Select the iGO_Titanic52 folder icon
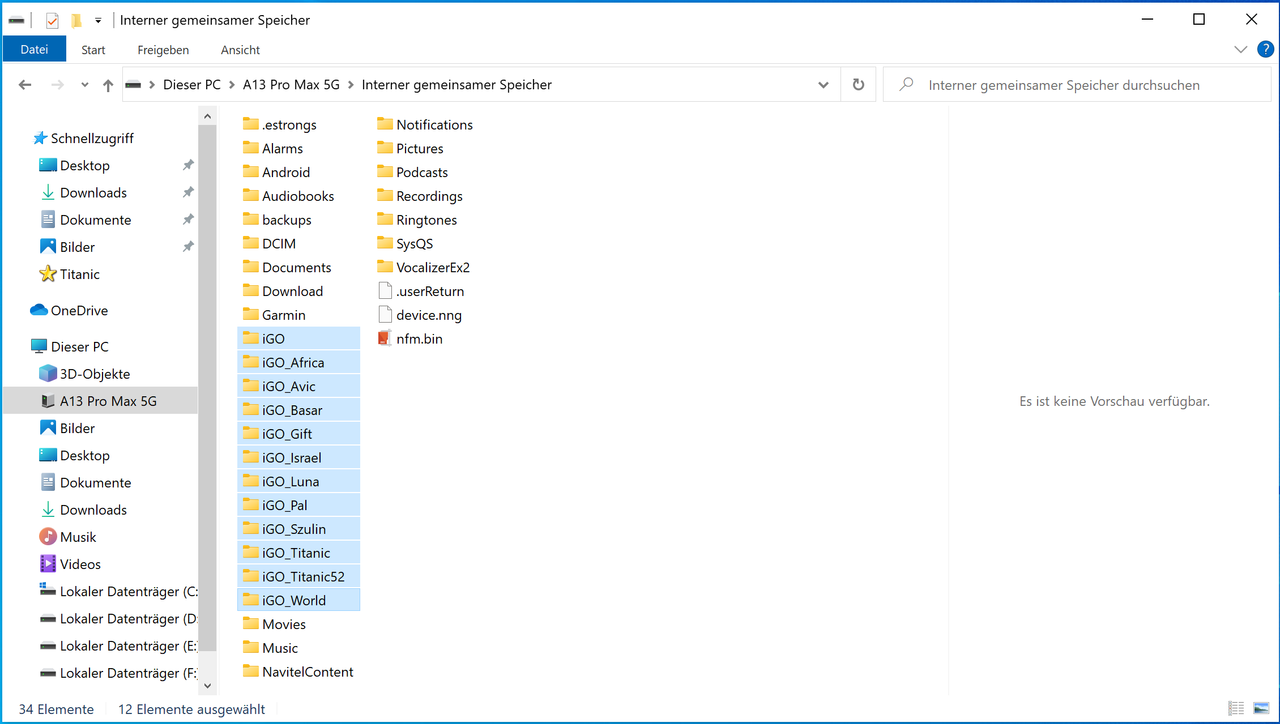1280x724 pixels. [250, 576]
